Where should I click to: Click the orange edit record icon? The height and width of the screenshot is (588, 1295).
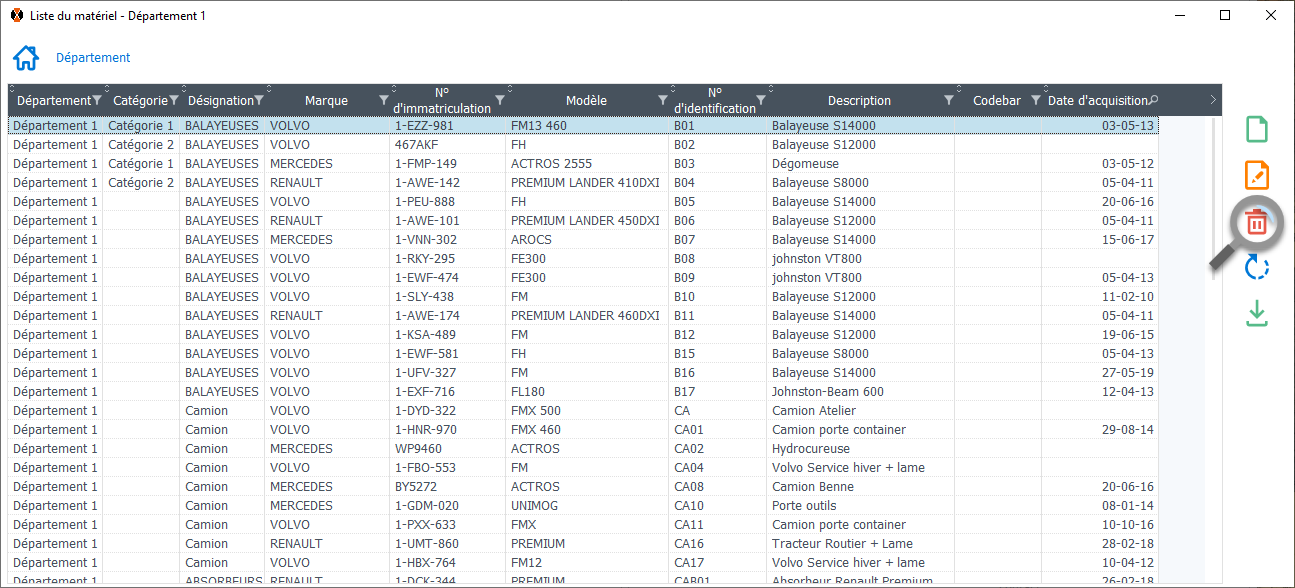coord(1257,175)
